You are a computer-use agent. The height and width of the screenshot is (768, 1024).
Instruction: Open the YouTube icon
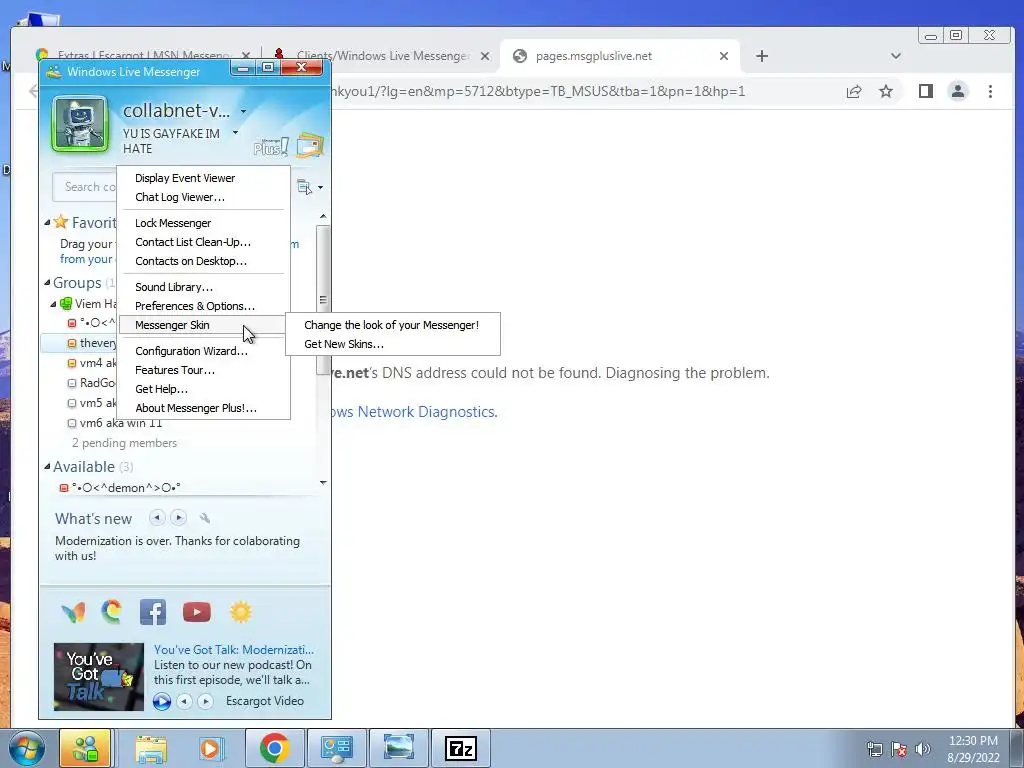coord(197,612)
